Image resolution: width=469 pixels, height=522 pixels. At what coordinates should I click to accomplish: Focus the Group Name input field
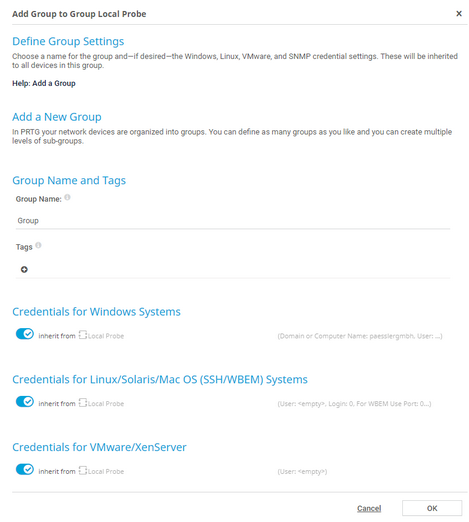(233, 221)
